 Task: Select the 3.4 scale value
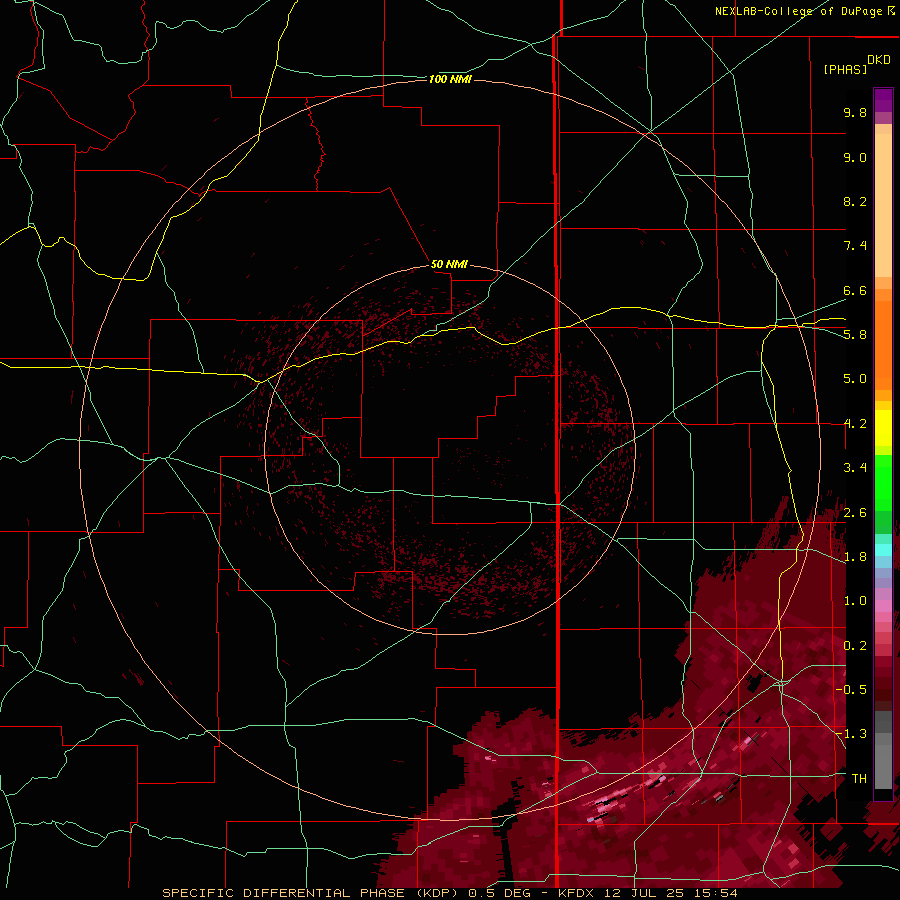[x=855, y=468]
